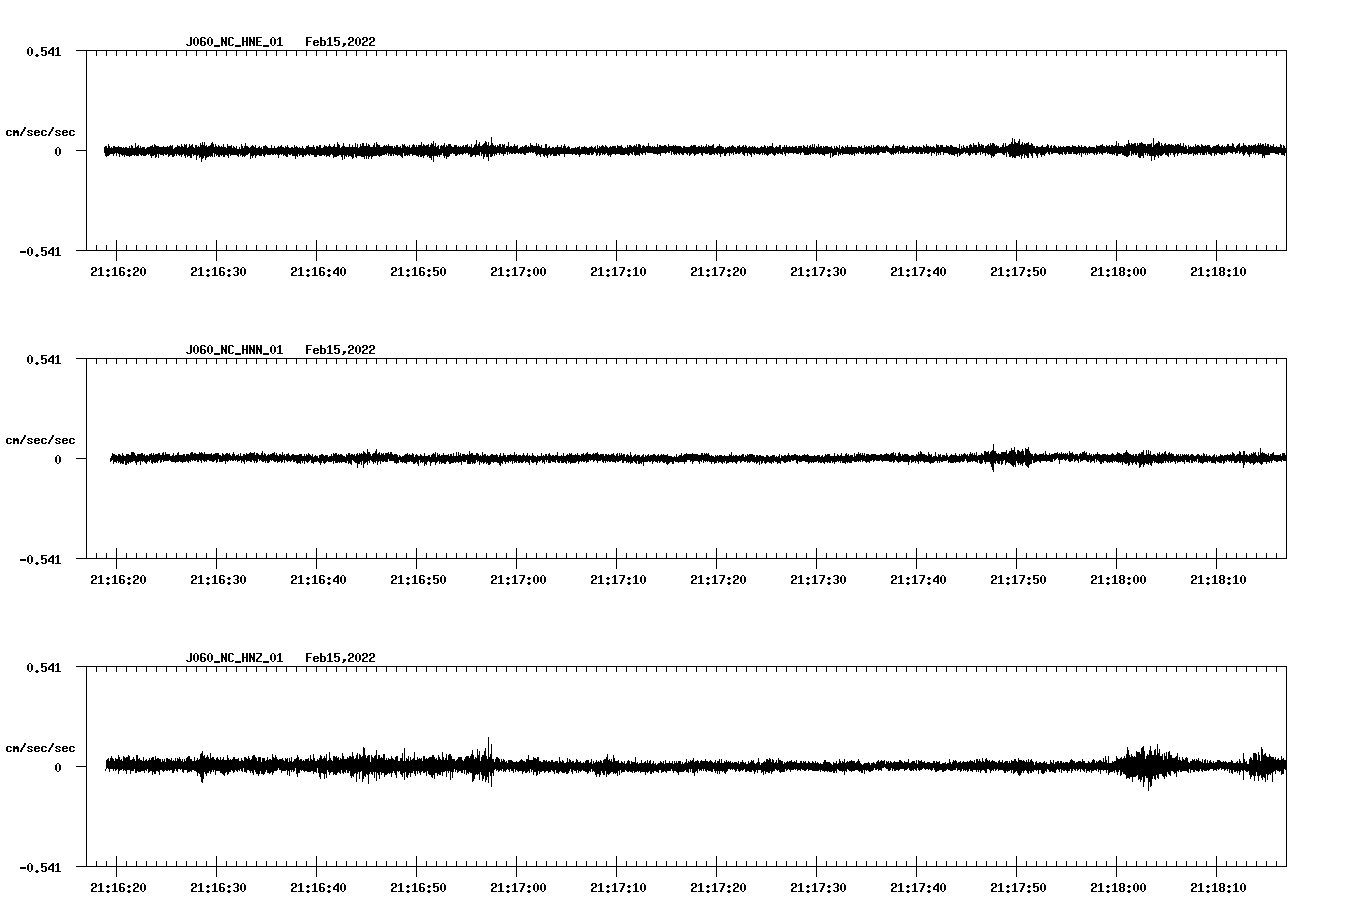
Task: Select the 21:17:20 time label on HNN plot
Action: [718, 580]
